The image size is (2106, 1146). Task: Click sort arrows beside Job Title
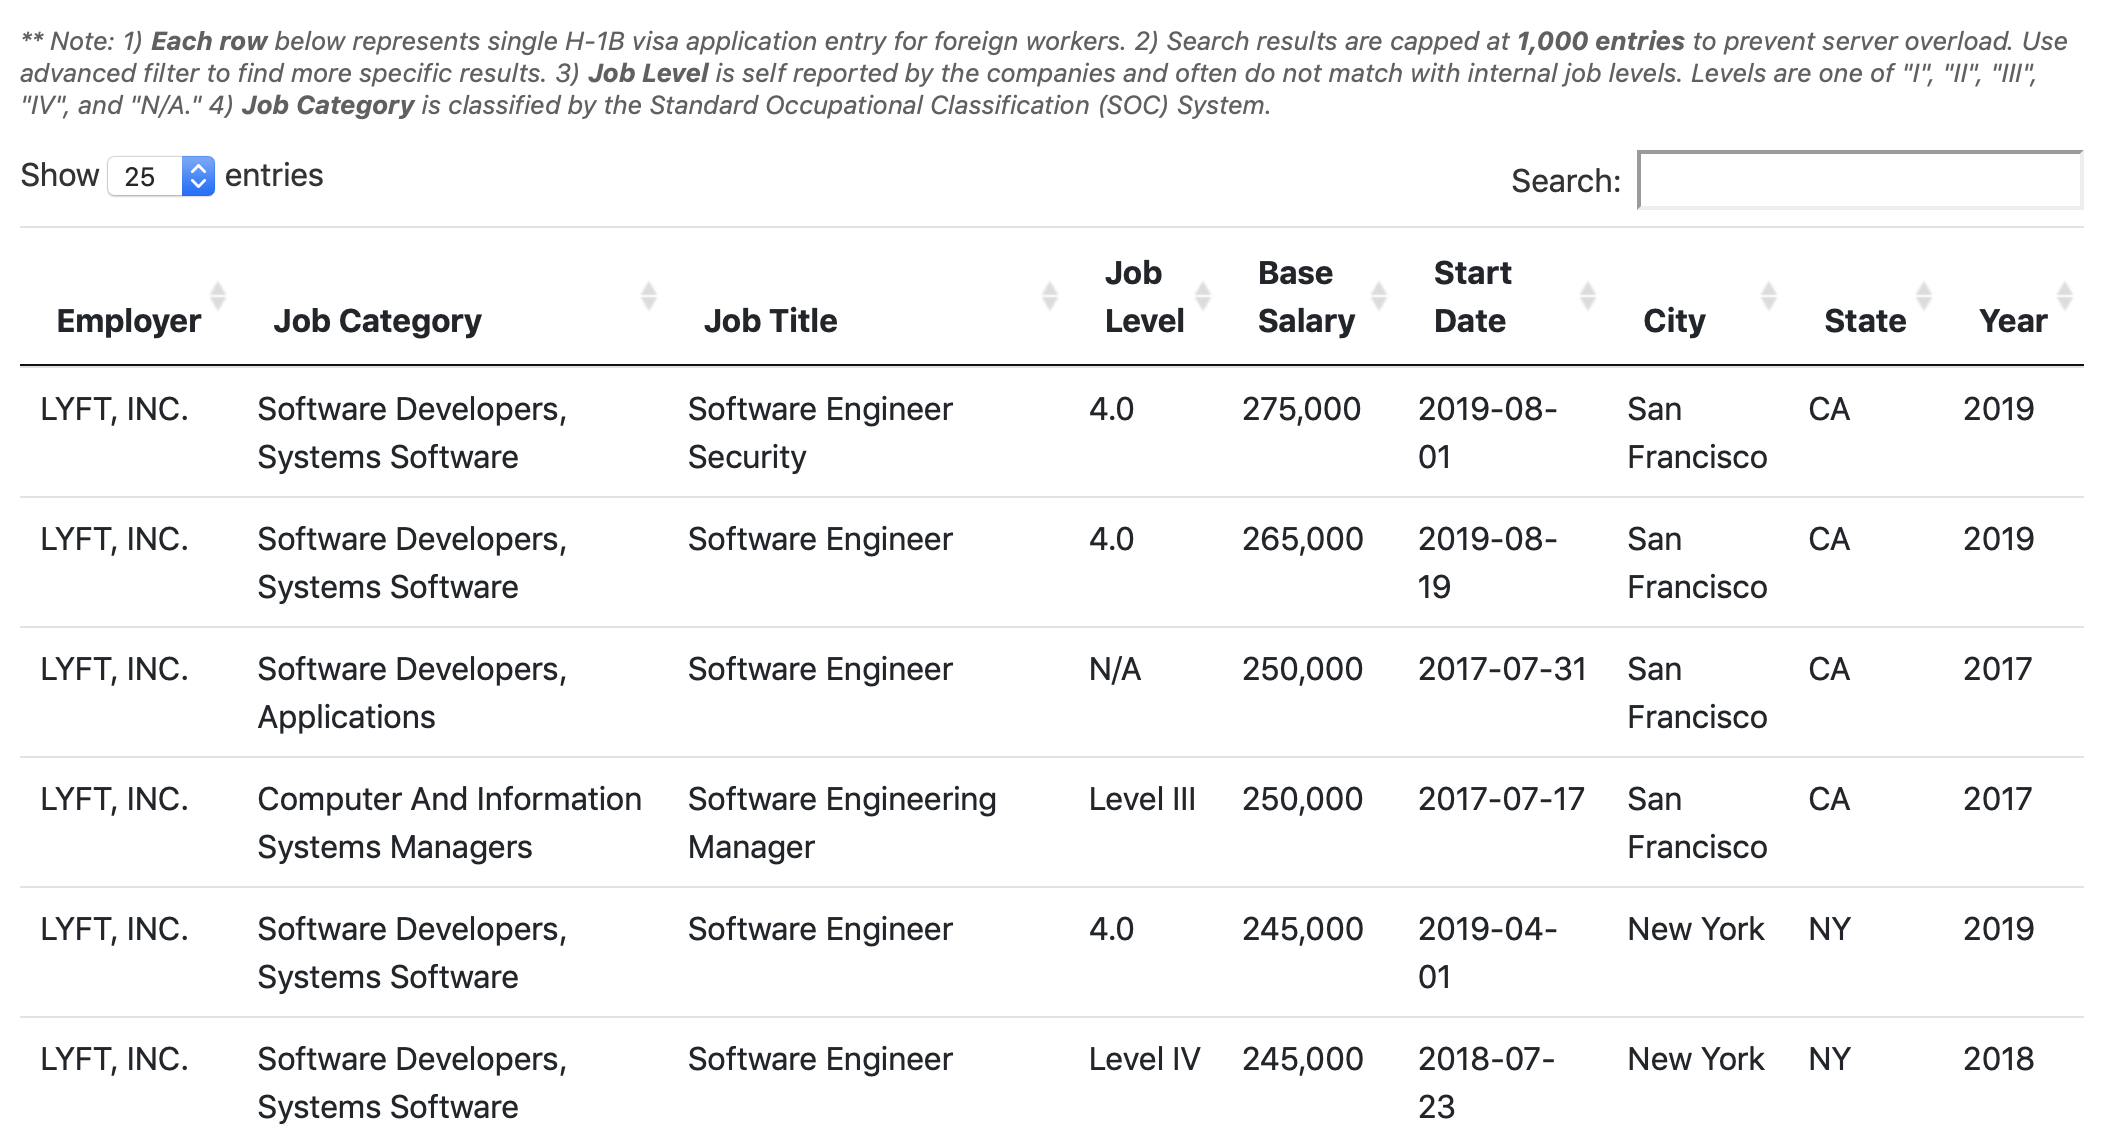click(1049, 296)
